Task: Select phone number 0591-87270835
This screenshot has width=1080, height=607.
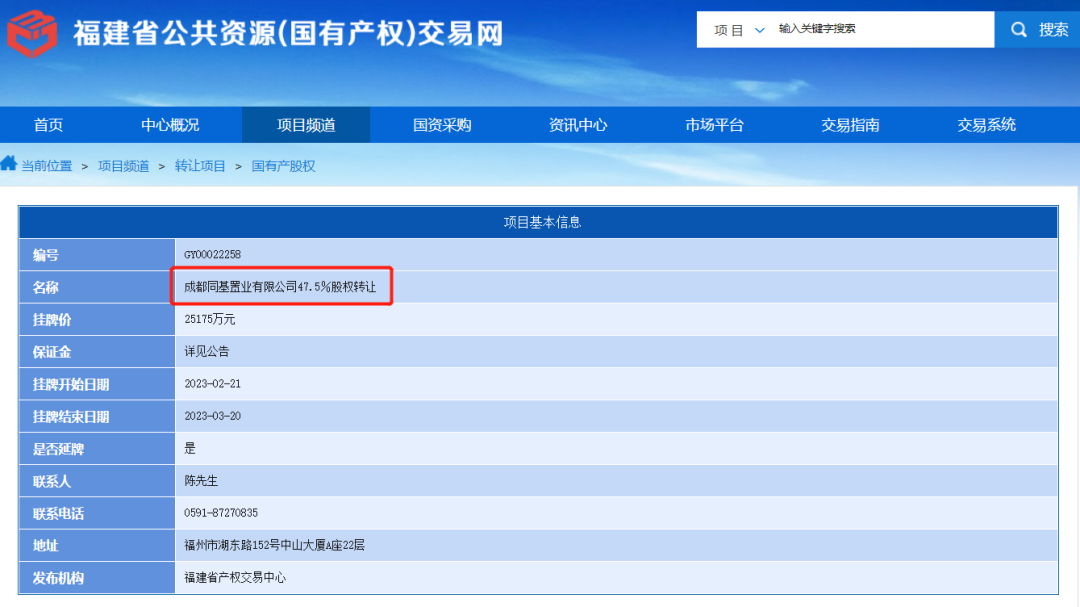Action: click(221, 513)
